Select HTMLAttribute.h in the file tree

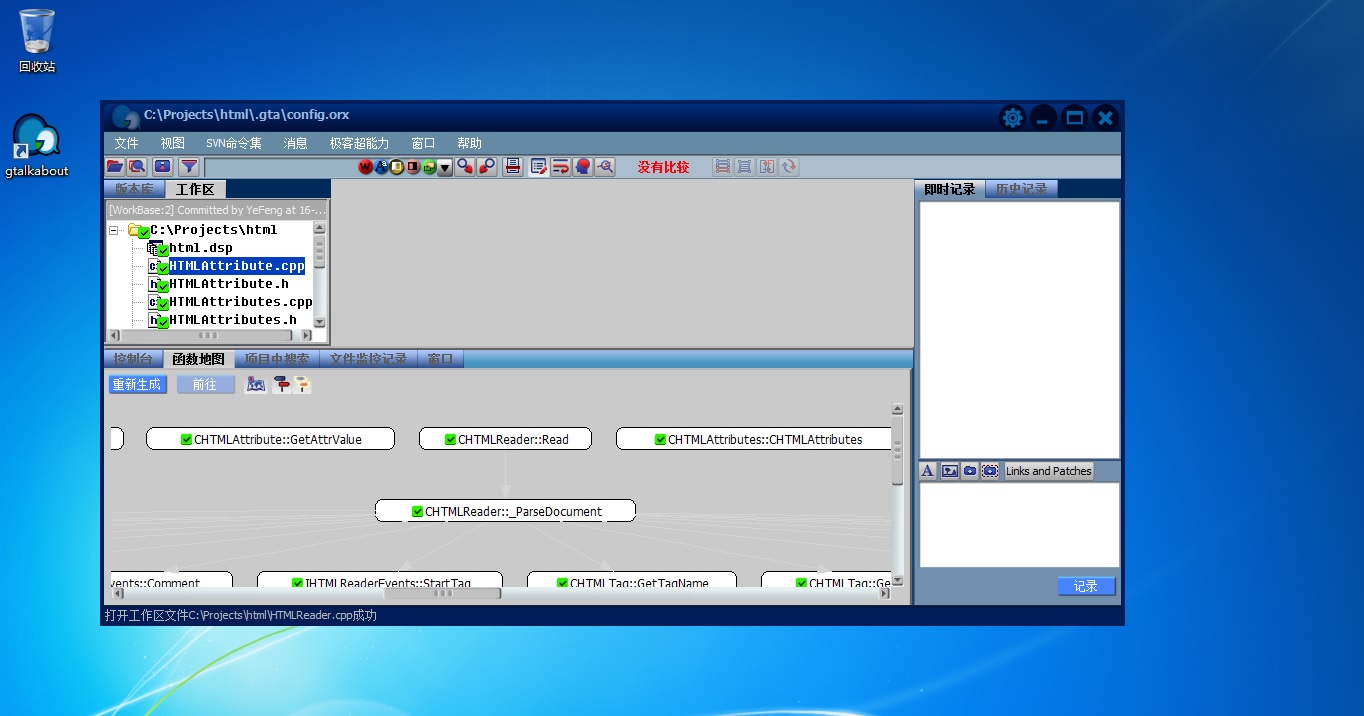228,284
